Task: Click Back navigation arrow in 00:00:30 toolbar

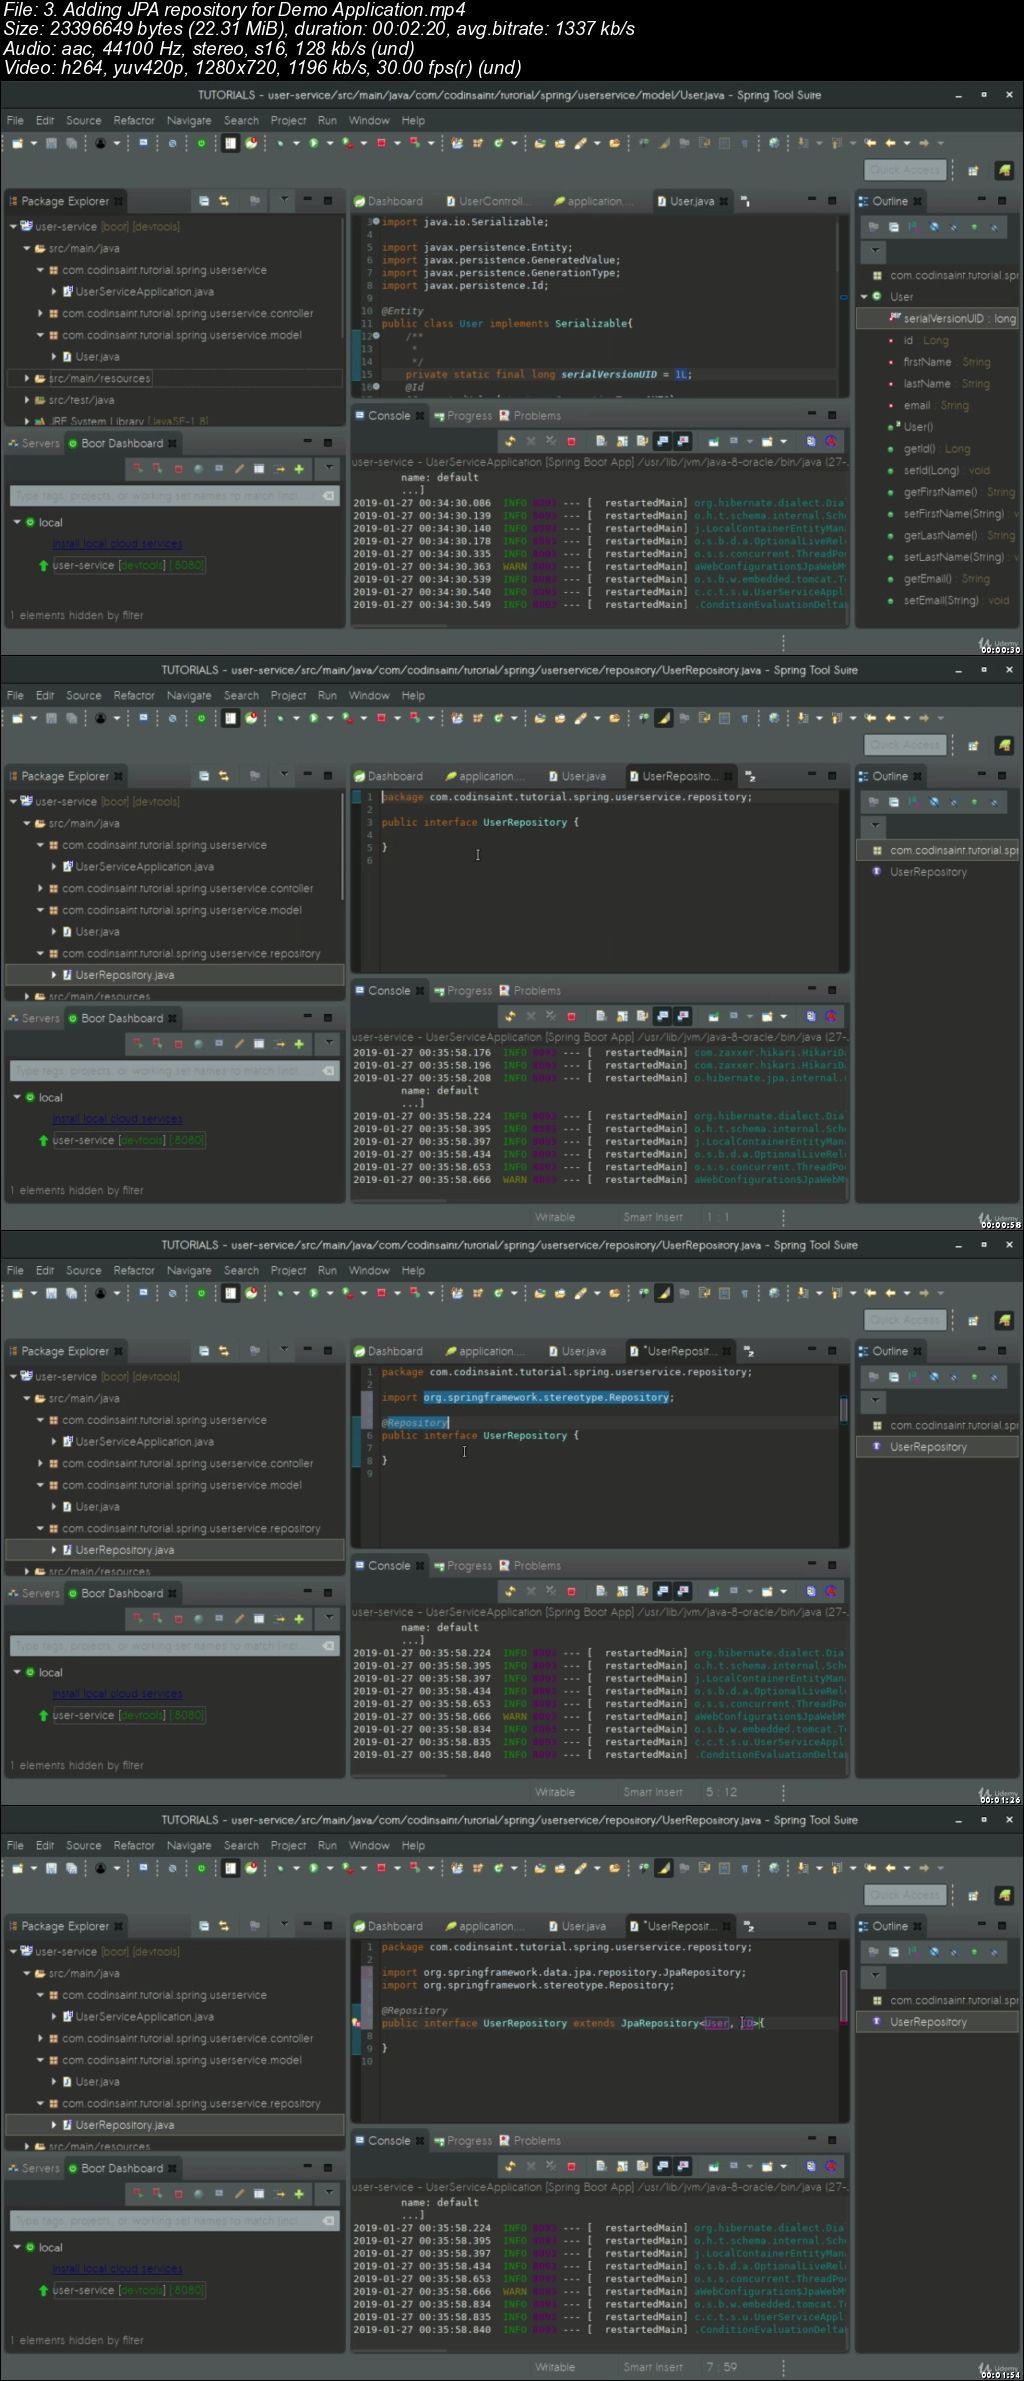Action: pyautogui.click(x=890, y=143)
